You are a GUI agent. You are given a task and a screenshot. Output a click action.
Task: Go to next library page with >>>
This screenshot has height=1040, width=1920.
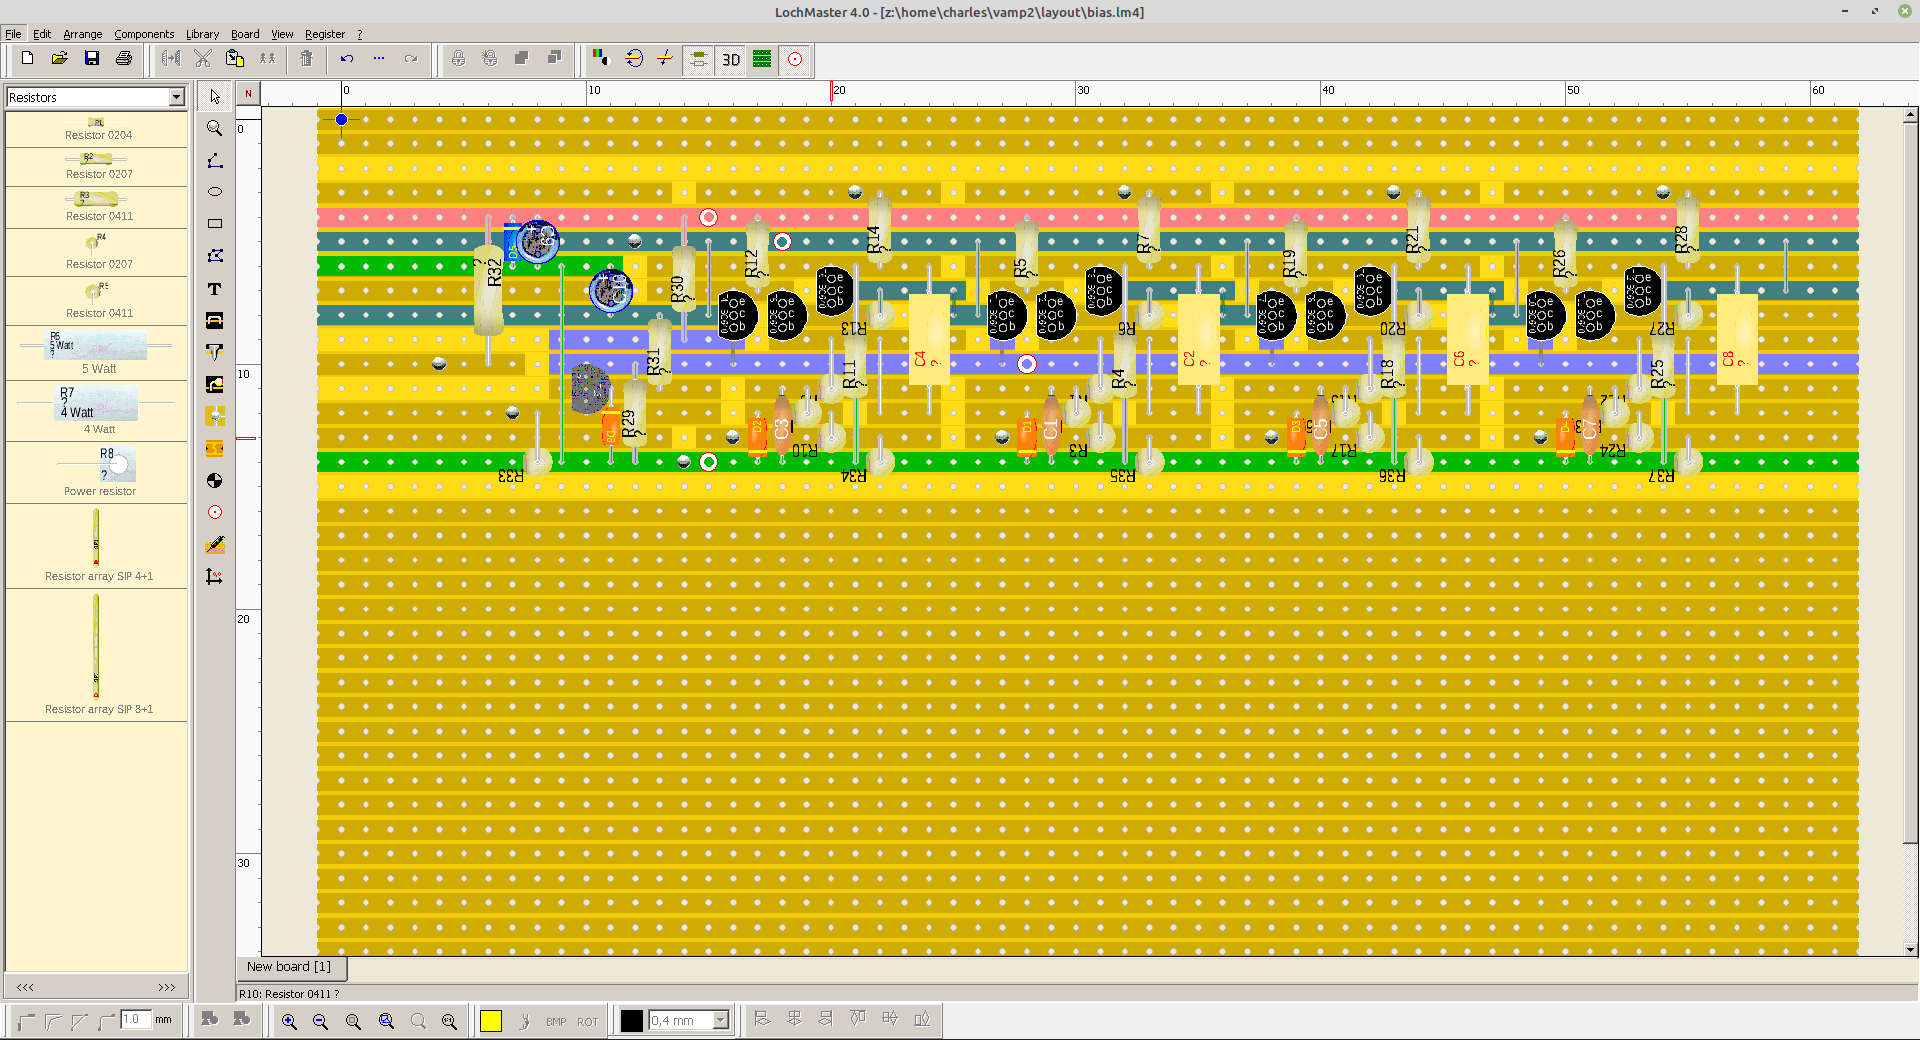pos(167,987)
